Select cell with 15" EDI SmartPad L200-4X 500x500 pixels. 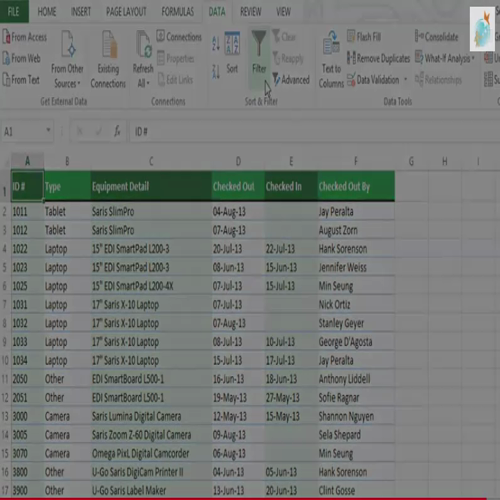151,286
